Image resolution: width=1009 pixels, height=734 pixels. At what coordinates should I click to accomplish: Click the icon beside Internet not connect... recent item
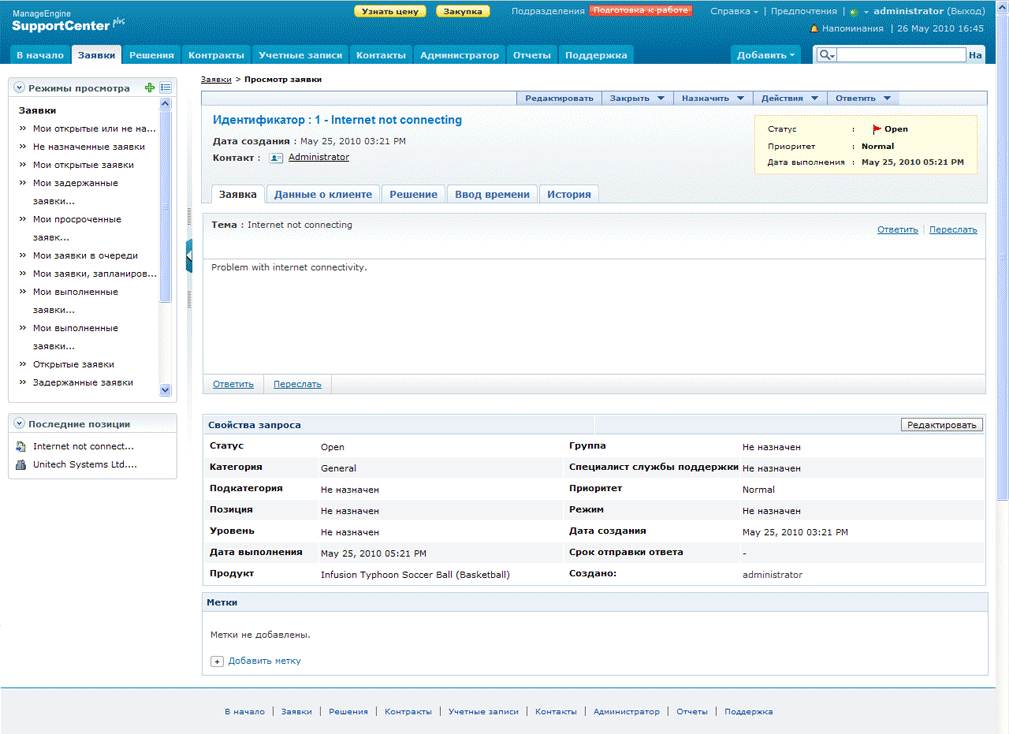[21, 446]
